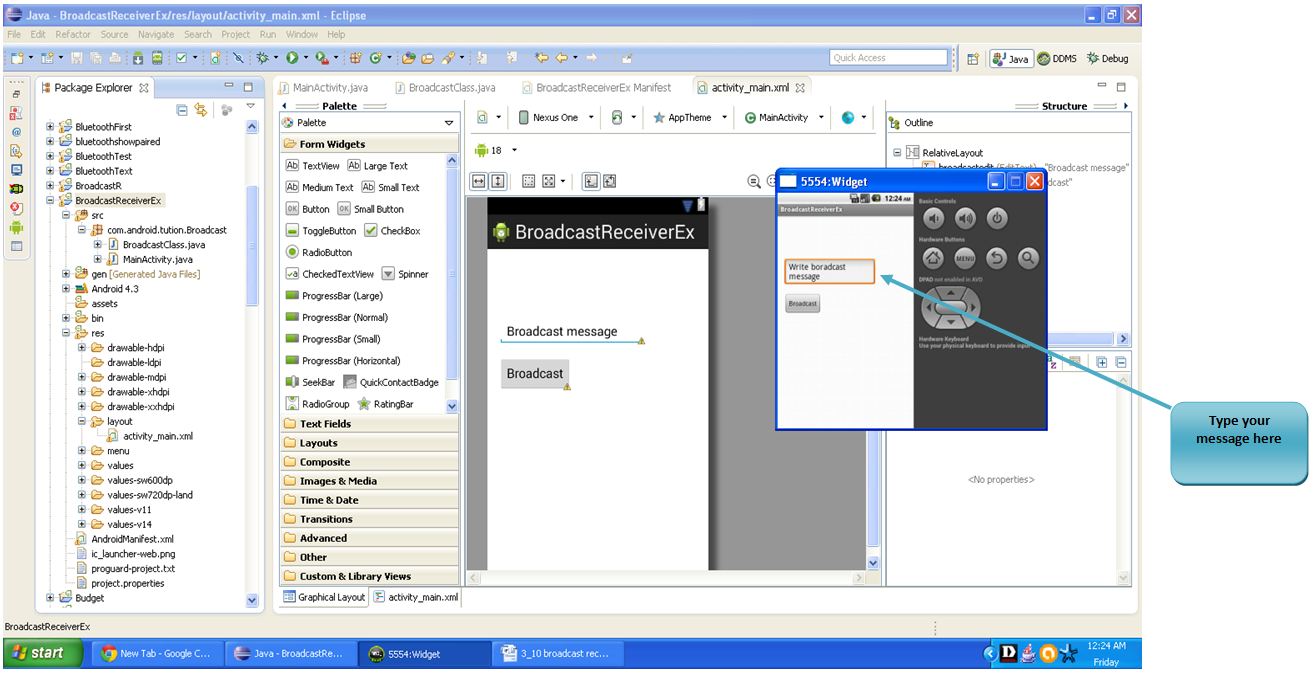Click the Quick Access search field
The width and height of the screenshot is (1316, 674).
(888, 58)
